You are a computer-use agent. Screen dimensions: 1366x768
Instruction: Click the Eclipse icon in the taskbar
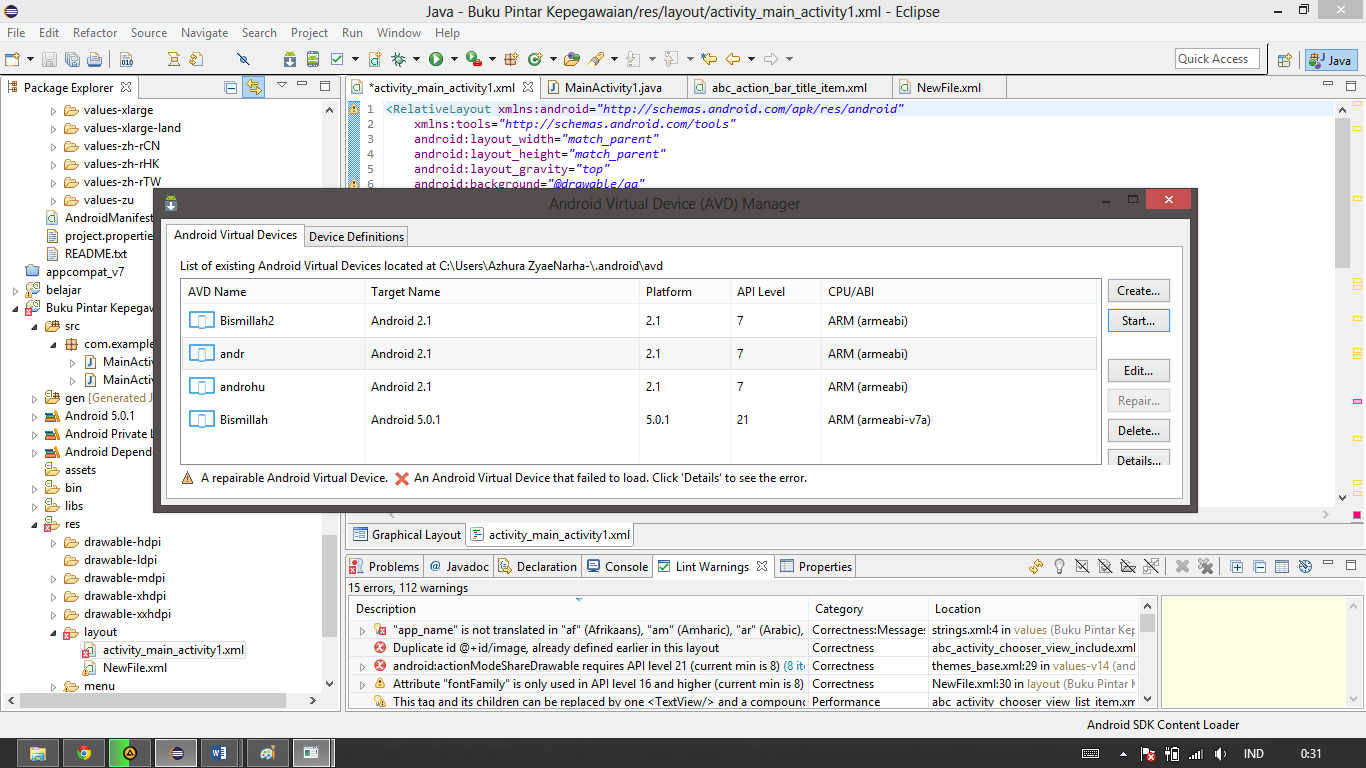(x=176, y=753)
